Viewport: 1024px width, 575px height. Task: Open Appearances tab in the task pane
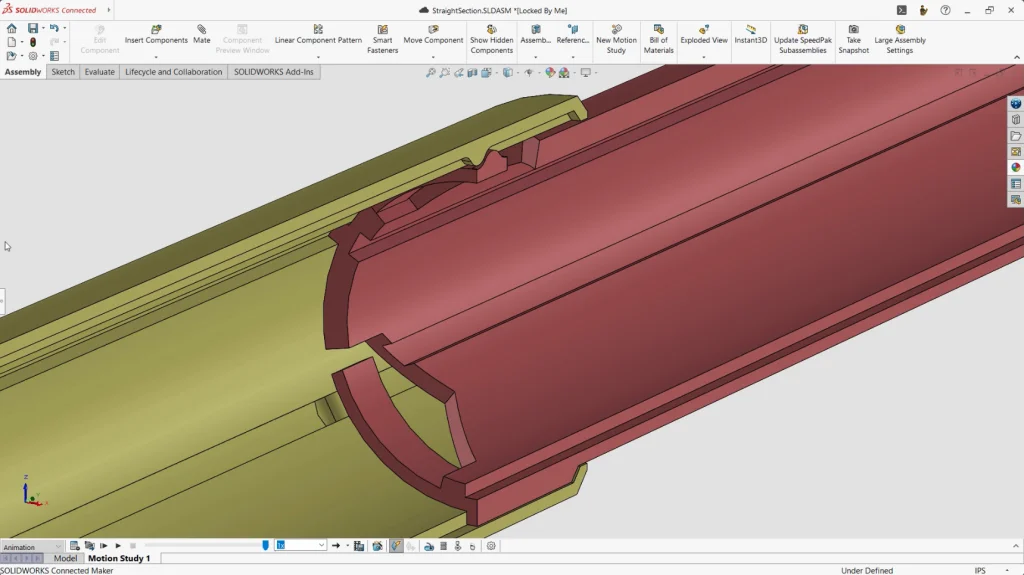coord(1016,168)
